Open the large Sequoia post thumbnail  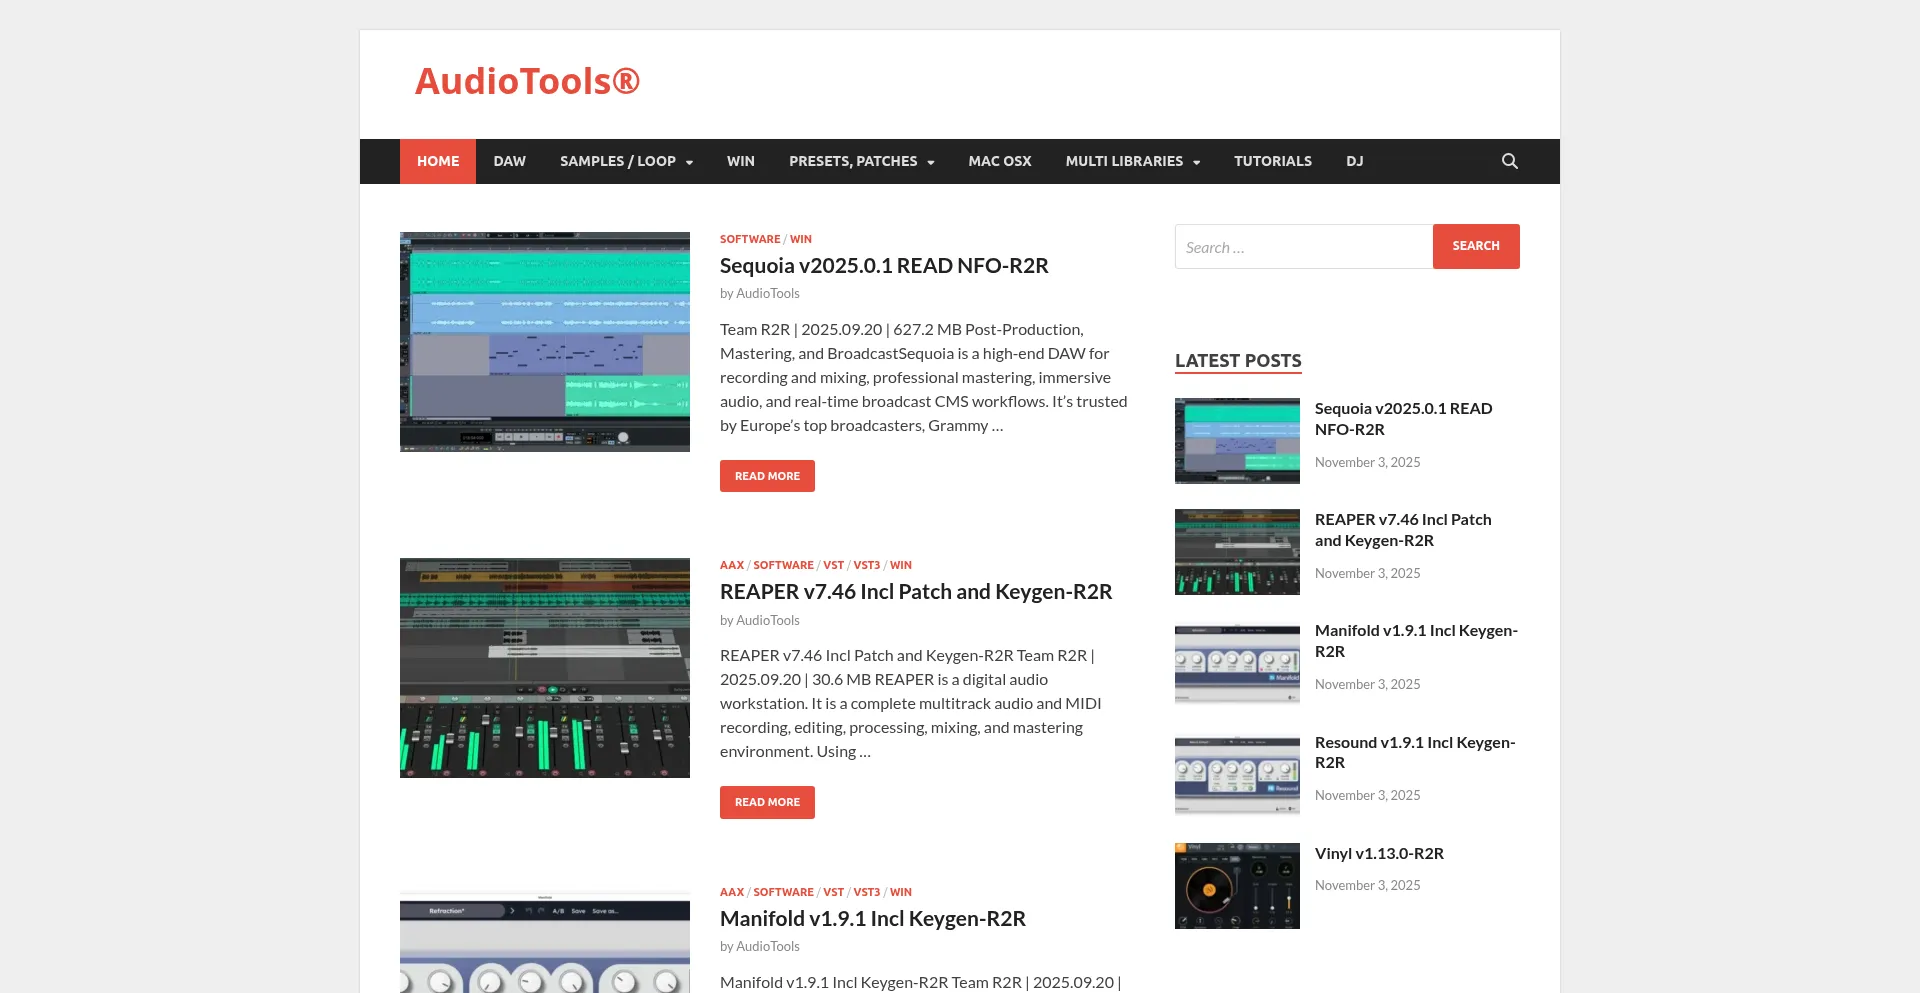click(x=545, y=342)
